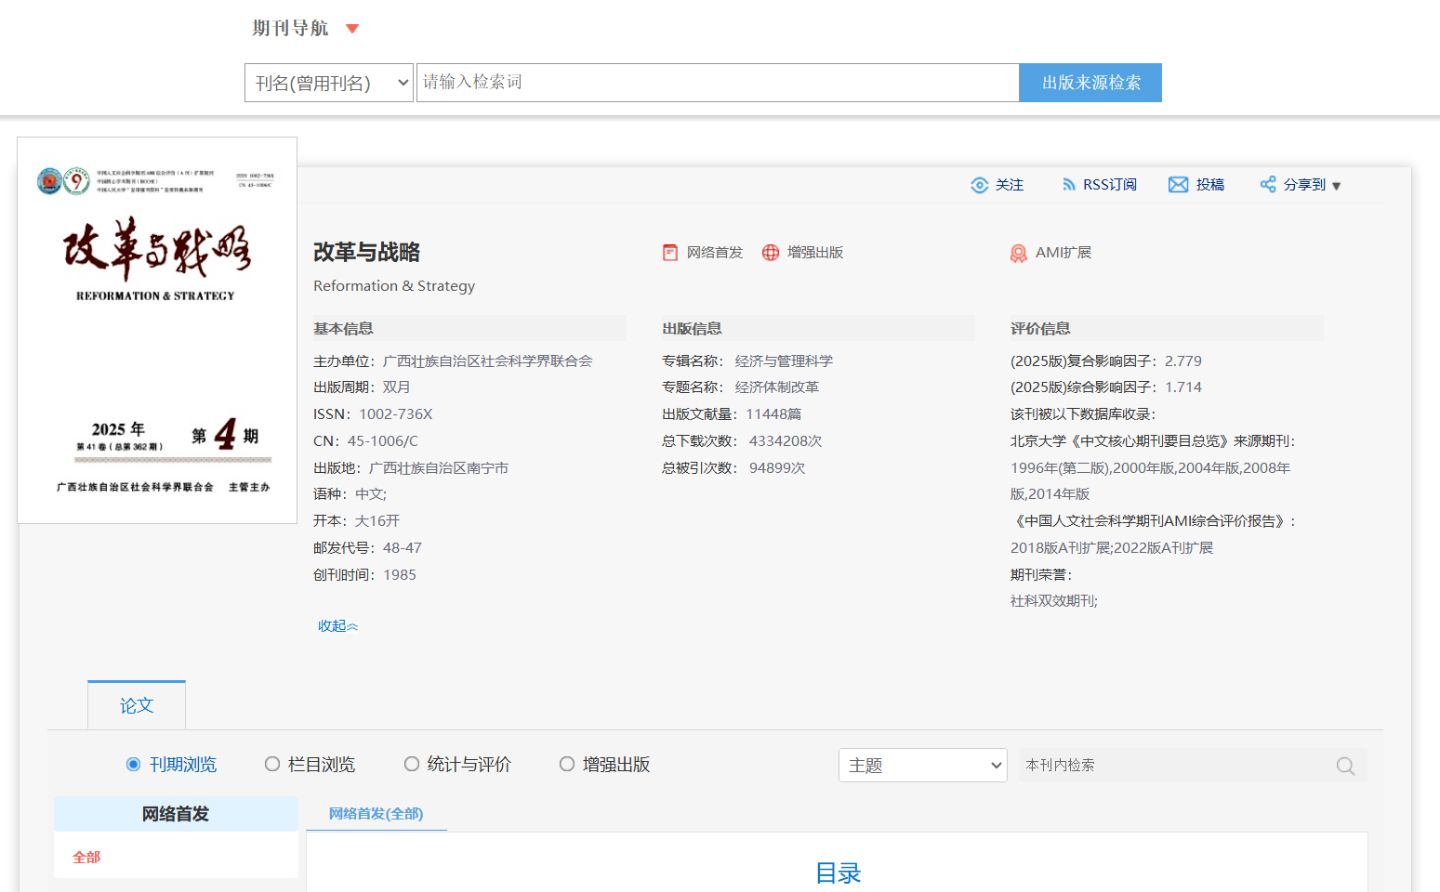
Task: Choose the 统计与评价 radio option
Action: tap(411, 765)
